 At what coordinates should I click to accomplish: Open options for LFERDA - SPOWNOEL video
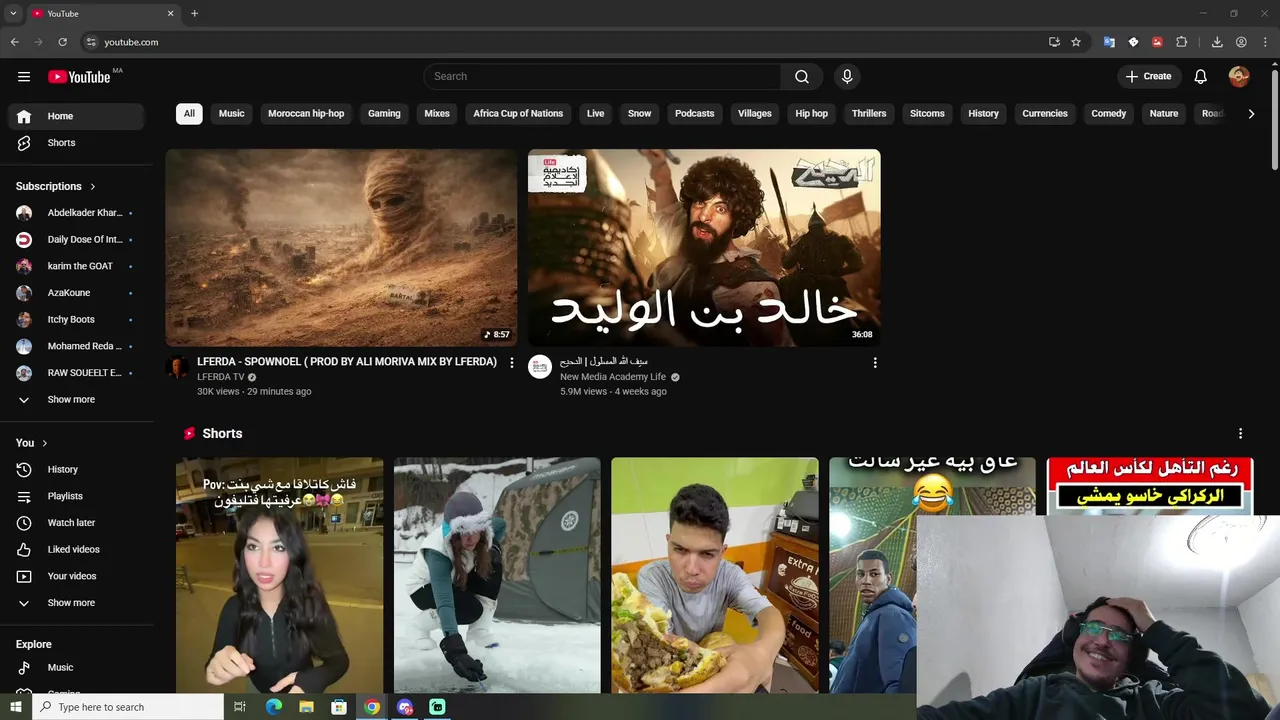coord(512,363)
